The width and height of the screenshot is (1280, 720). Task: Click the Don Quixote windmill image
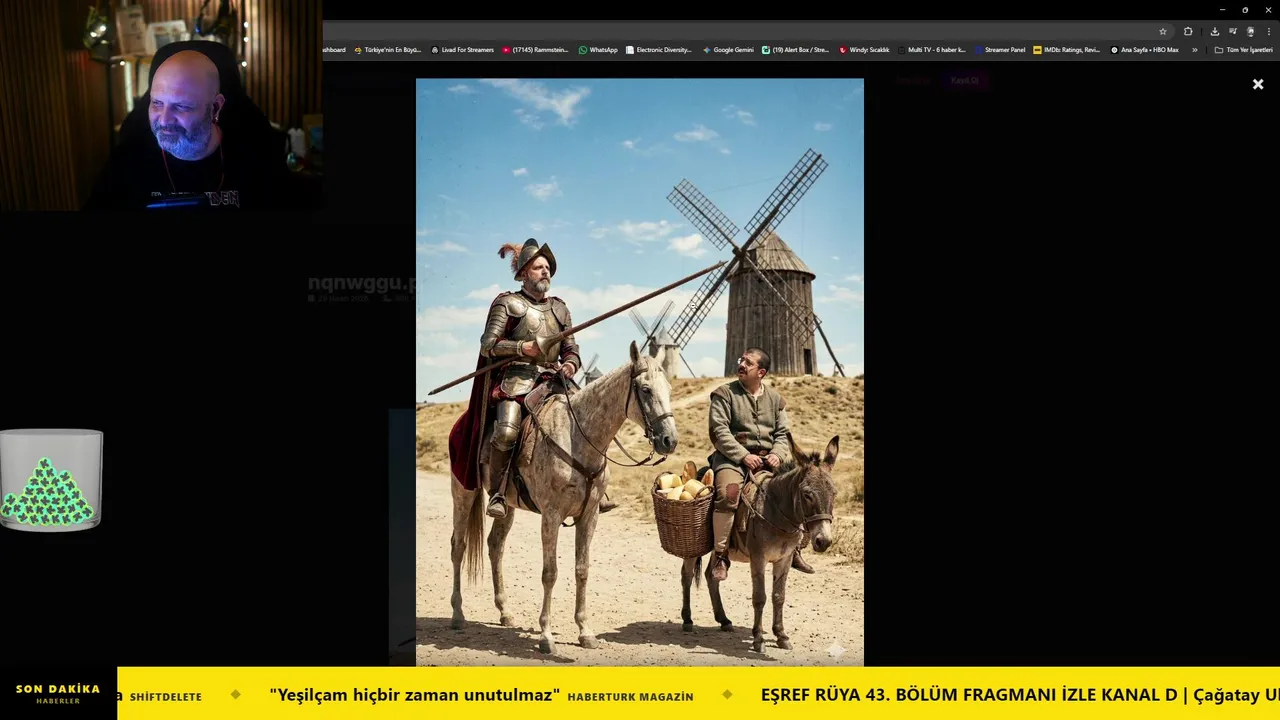point(640,372)
